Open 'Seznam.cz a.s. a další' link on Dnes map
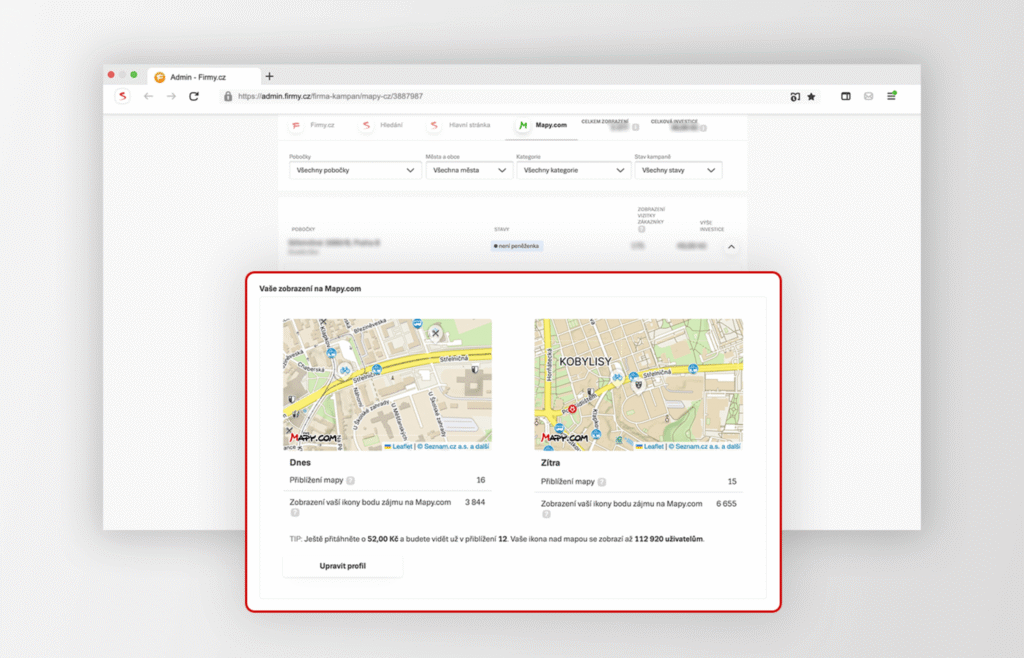Viewport: 1024px width, 658px height. click(x=456, y=446)
